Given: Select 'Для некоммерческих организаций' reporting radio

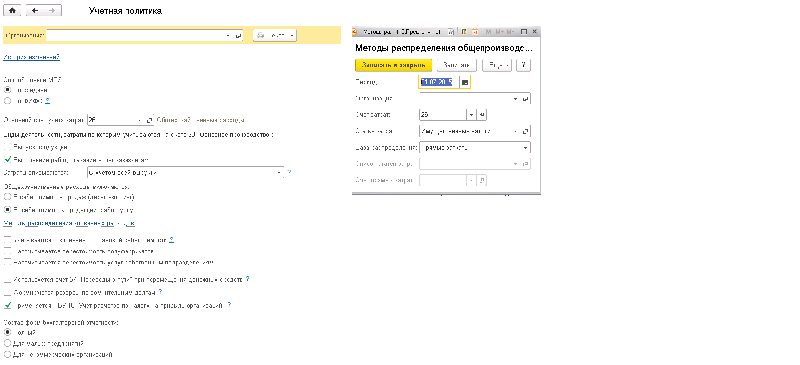Looking at the screenshot, I should pos(7,354).
